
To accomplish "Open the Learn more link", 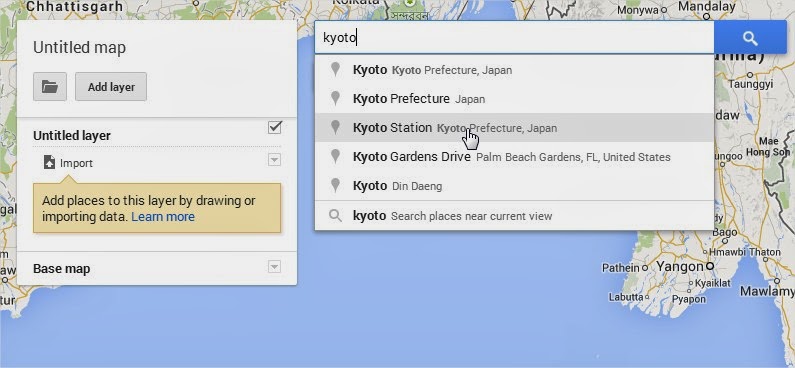I will pyautogui.click(x=163, y=217).
